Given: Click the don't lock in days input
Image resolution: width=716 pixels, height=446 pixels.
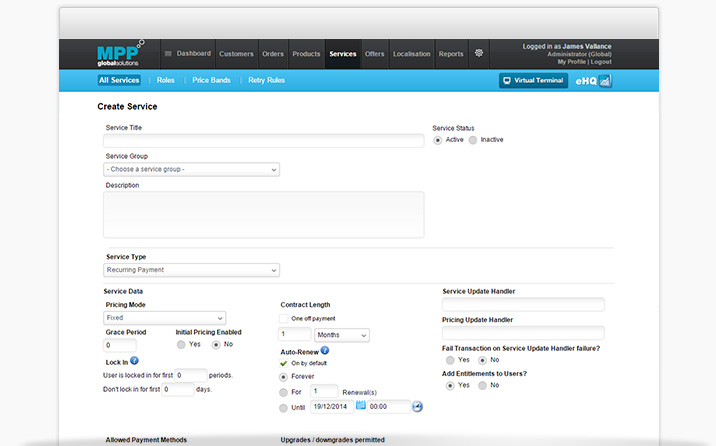Looking at the screenshot, I should pyautogui.click(x=178, y=389).
